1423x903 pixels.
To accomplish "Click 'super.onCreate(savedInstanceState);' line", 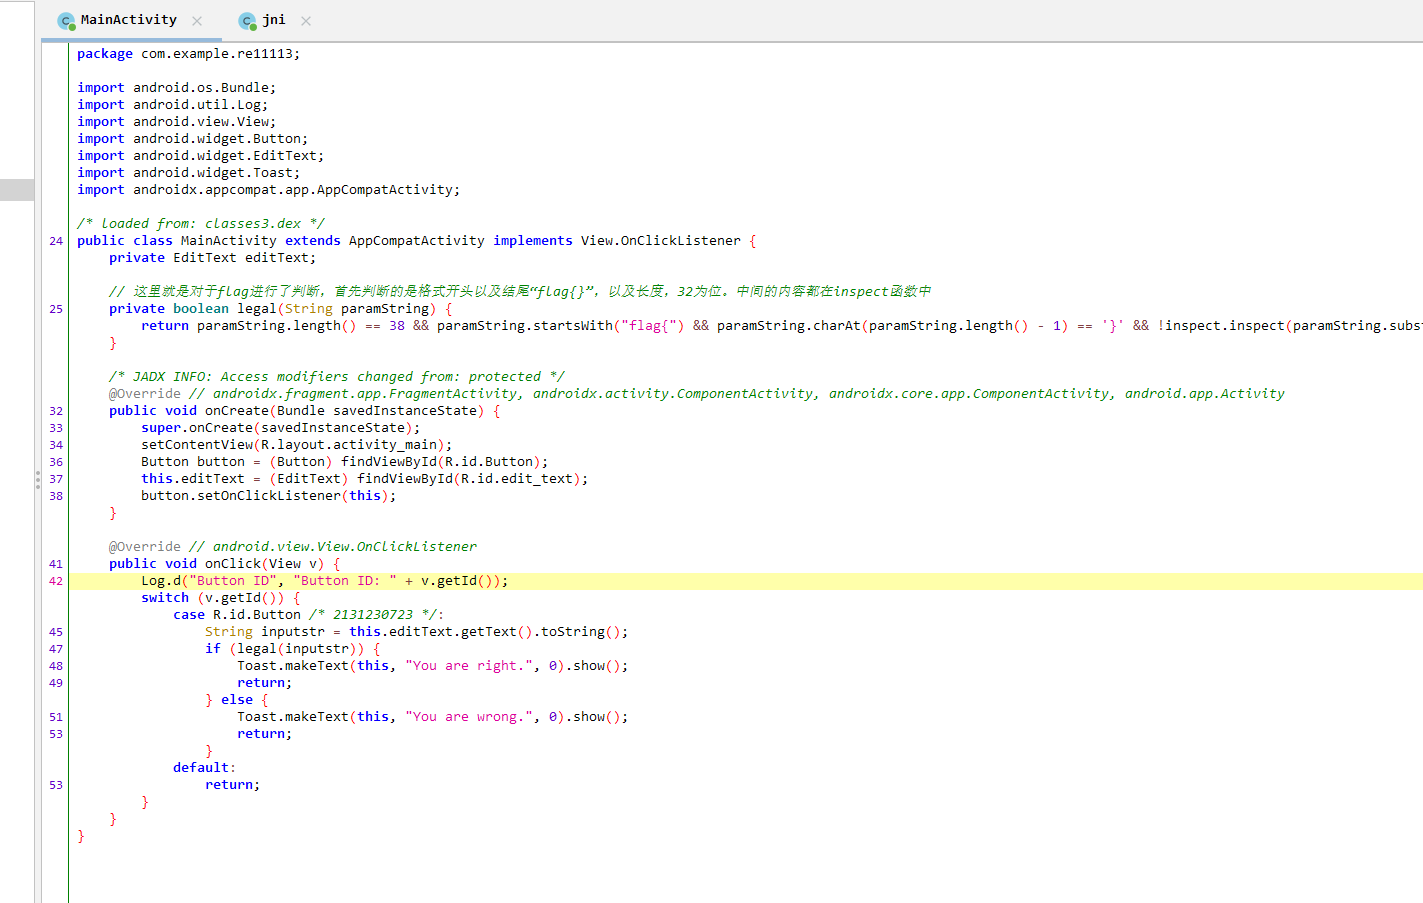I will coord(280,428).
